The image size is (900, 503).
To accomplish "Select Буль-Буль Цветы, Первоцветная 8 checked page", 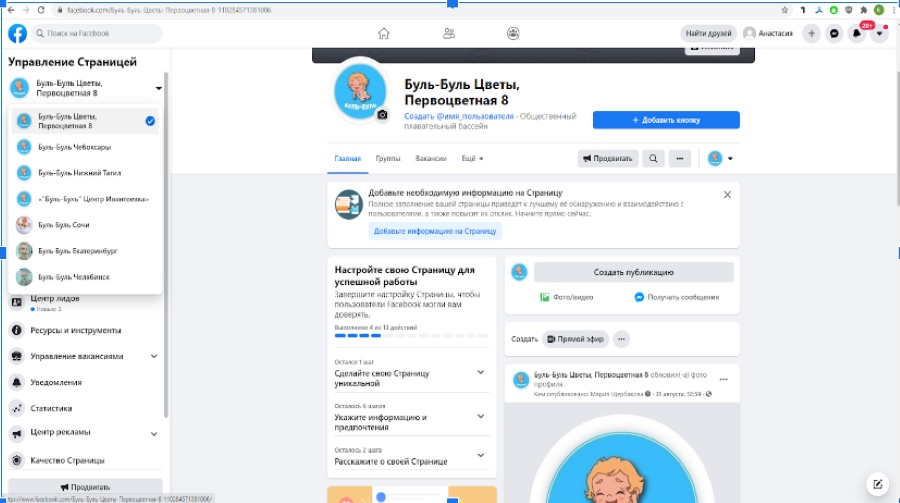I will (x=85, y=121).
